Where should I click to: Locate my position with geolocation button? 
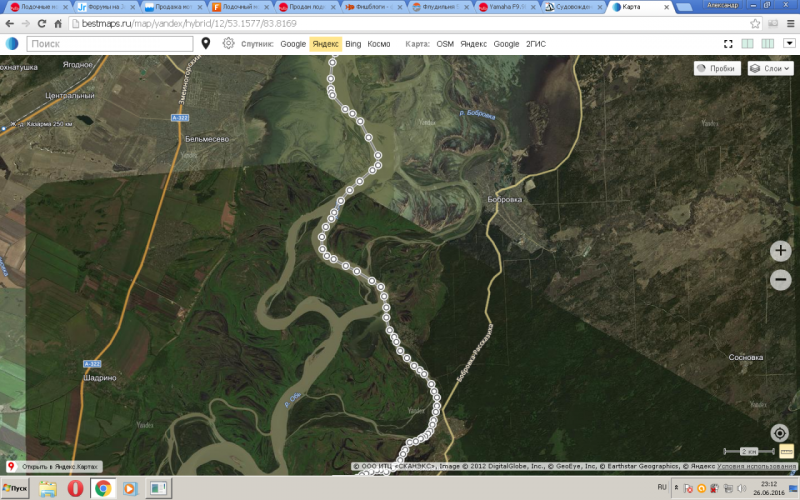(781, 433)
